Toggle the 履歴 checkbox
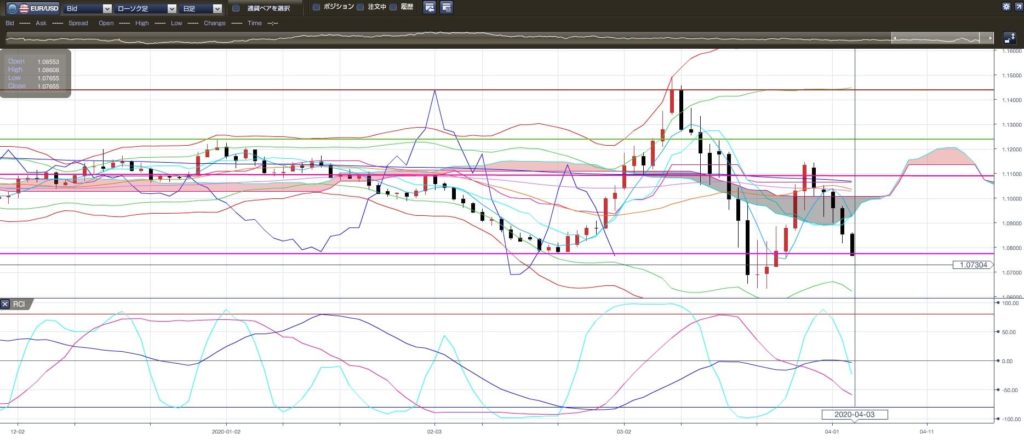Screen dimensions: 1024x447 [393, 7]
